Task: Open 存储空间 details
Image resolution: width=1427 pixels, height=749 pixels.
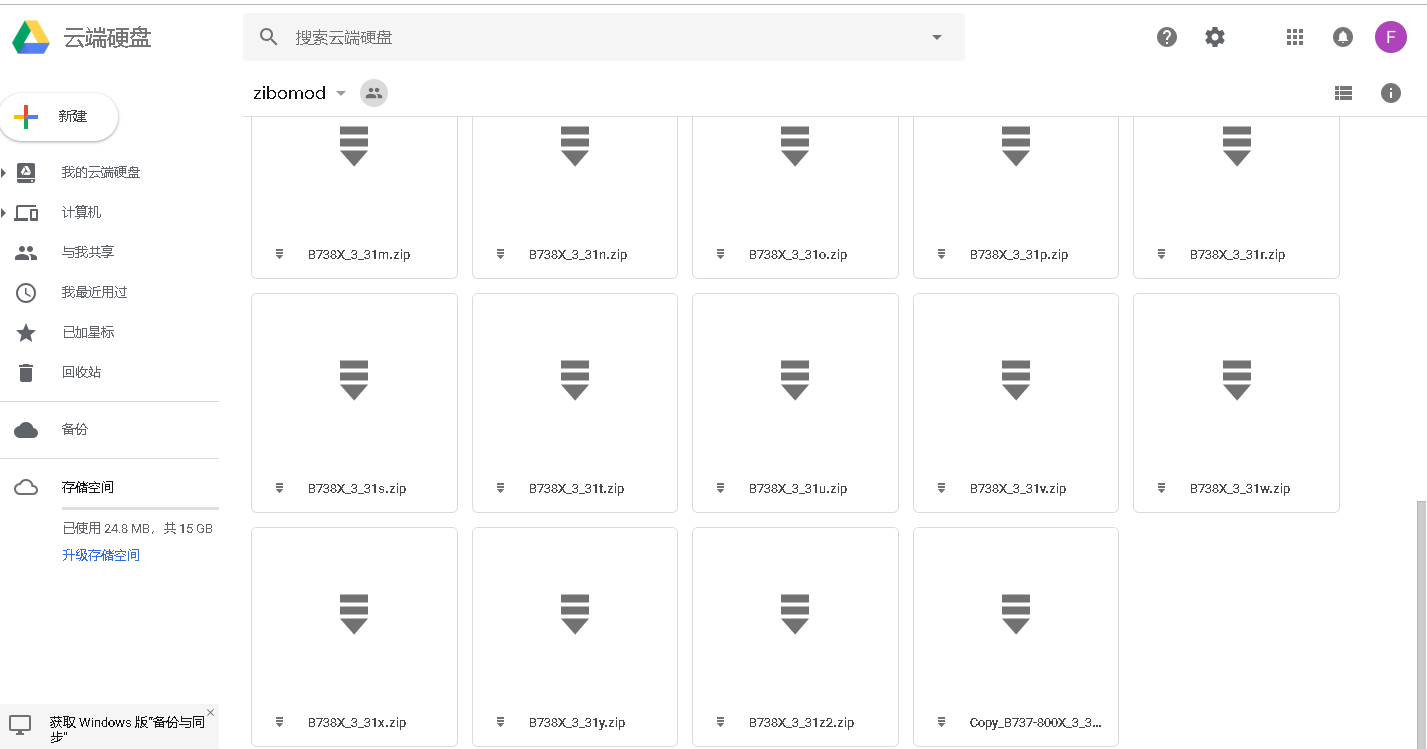Action: [x=88, y=487]
